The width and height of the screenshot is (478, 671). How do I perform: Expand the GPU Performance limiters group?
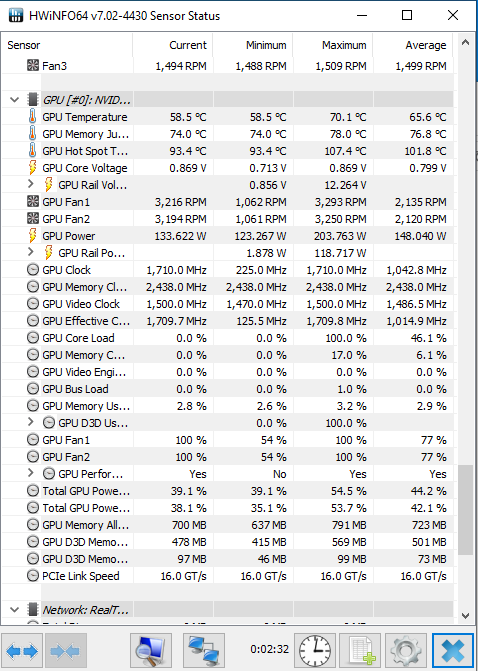(30, 472)
